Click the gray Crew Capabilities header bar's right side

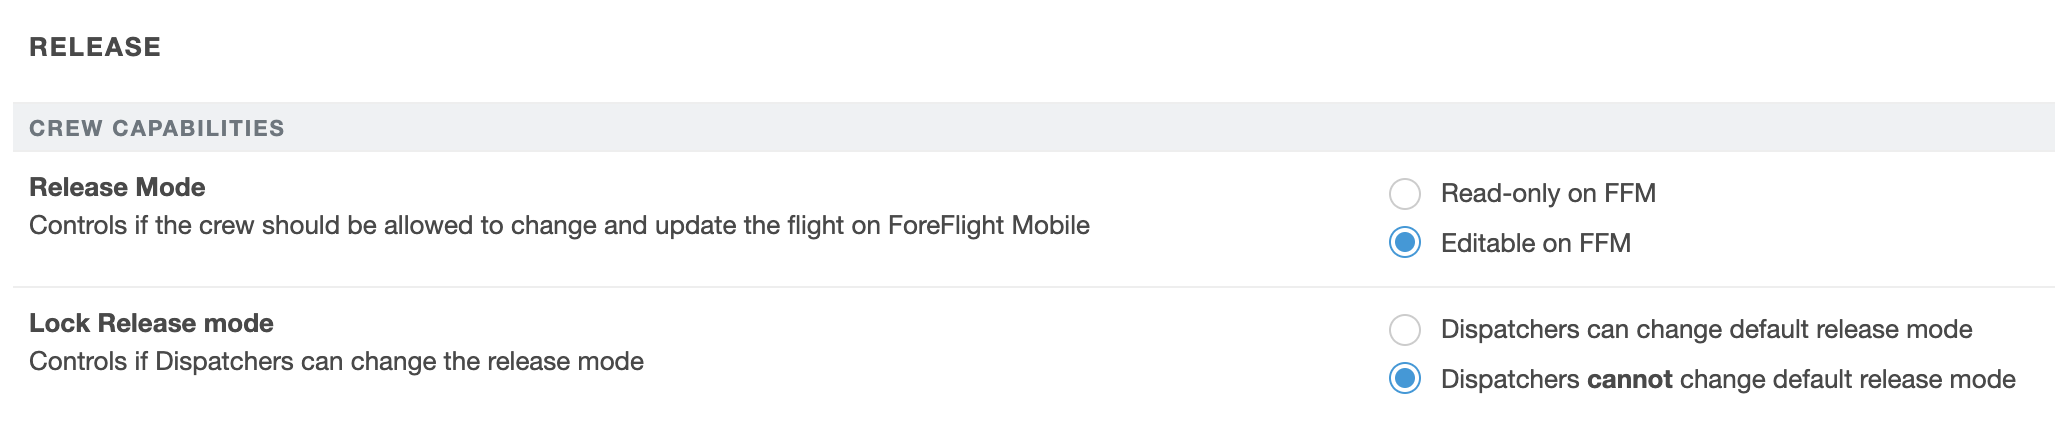1800,128
